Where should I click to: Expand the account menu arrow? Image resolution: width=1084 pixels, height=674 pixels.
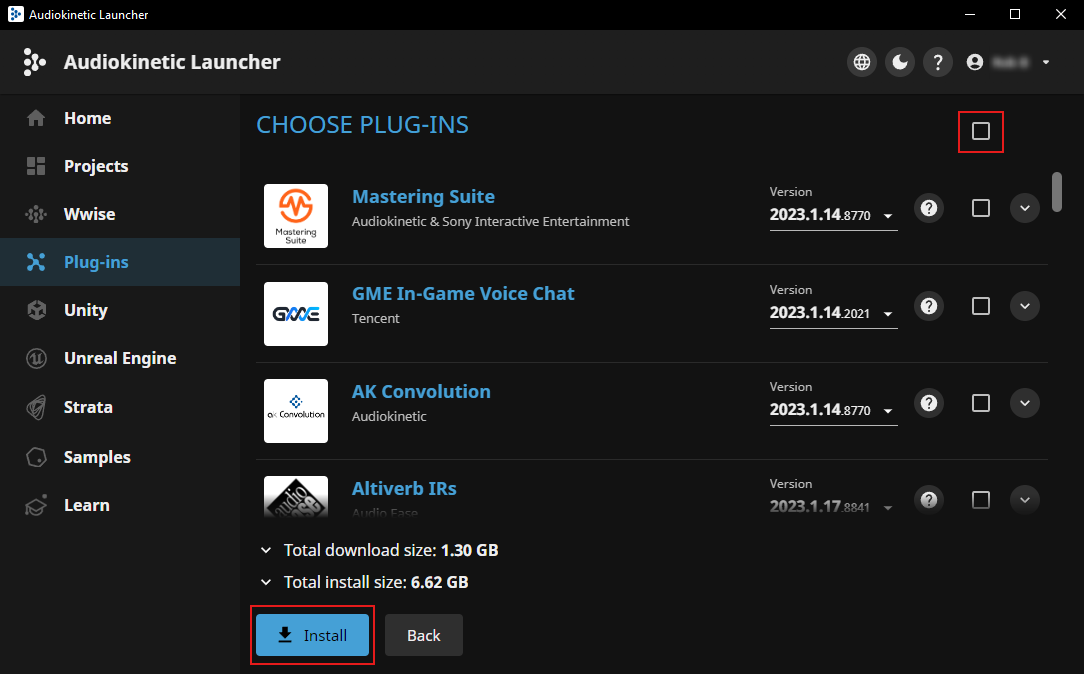pyautogui.click(x=1046, y=62)
